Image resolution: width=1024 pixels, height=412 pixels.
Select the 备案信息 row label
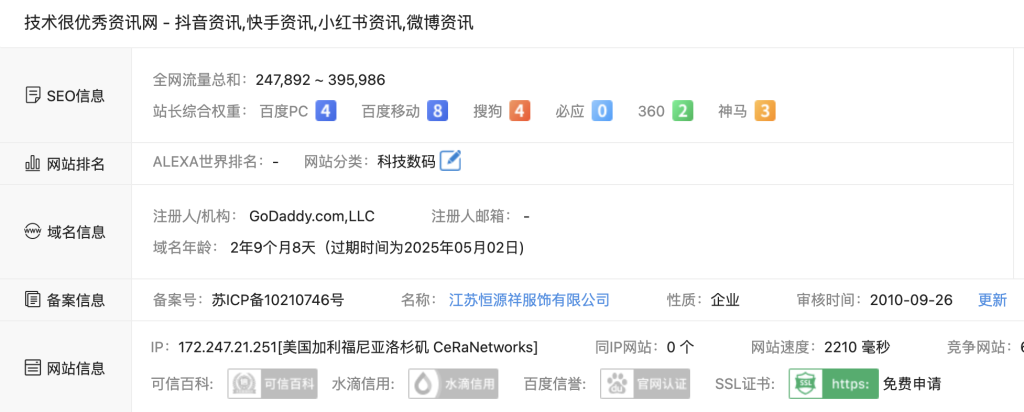pos(65,300)
